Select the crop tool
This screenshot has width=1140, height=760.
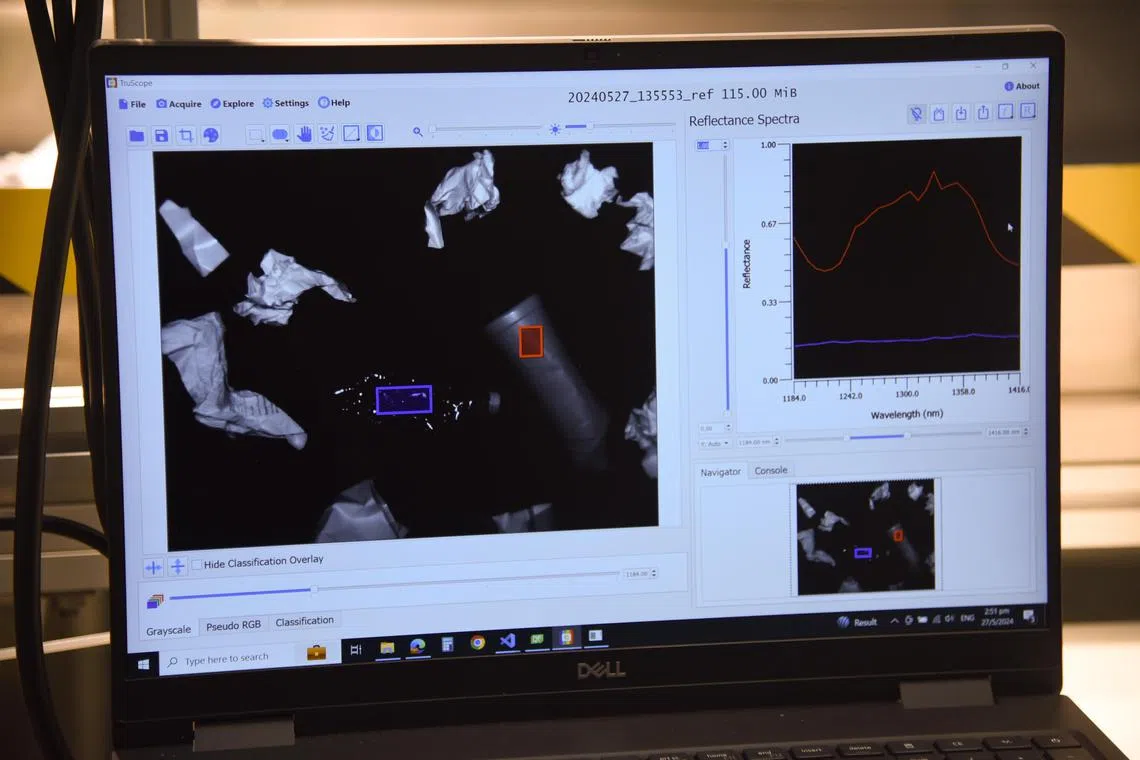(x=186, y=135)
